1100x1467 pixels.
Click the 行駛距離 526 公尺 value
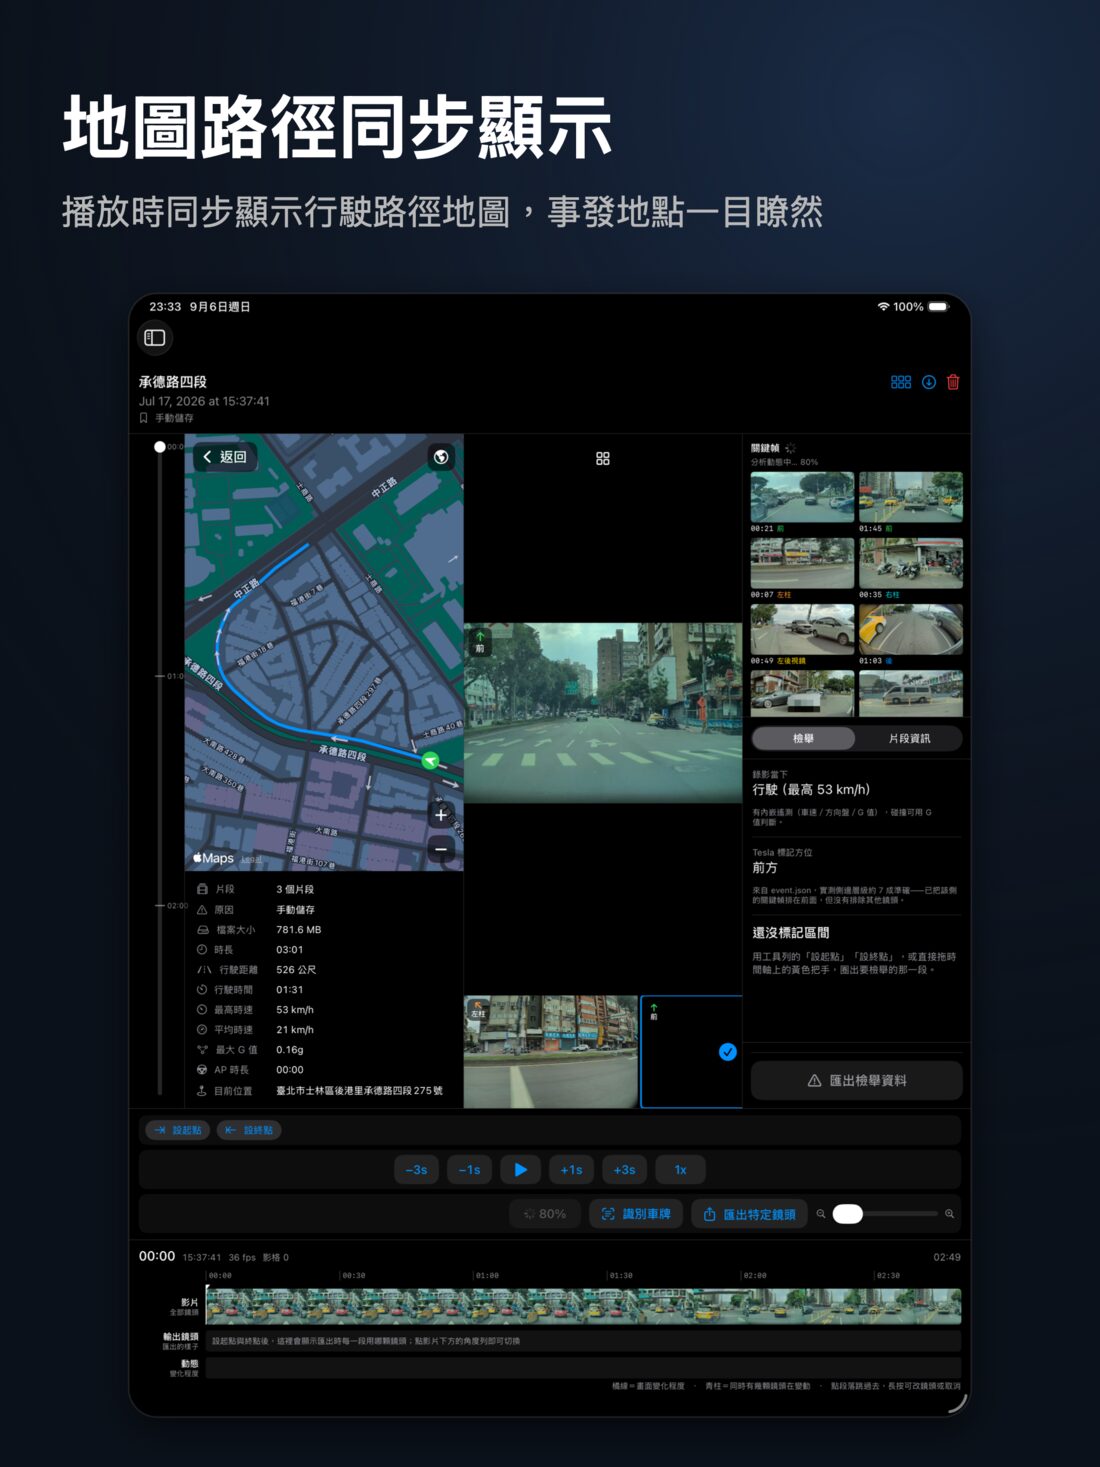(296, 970)
